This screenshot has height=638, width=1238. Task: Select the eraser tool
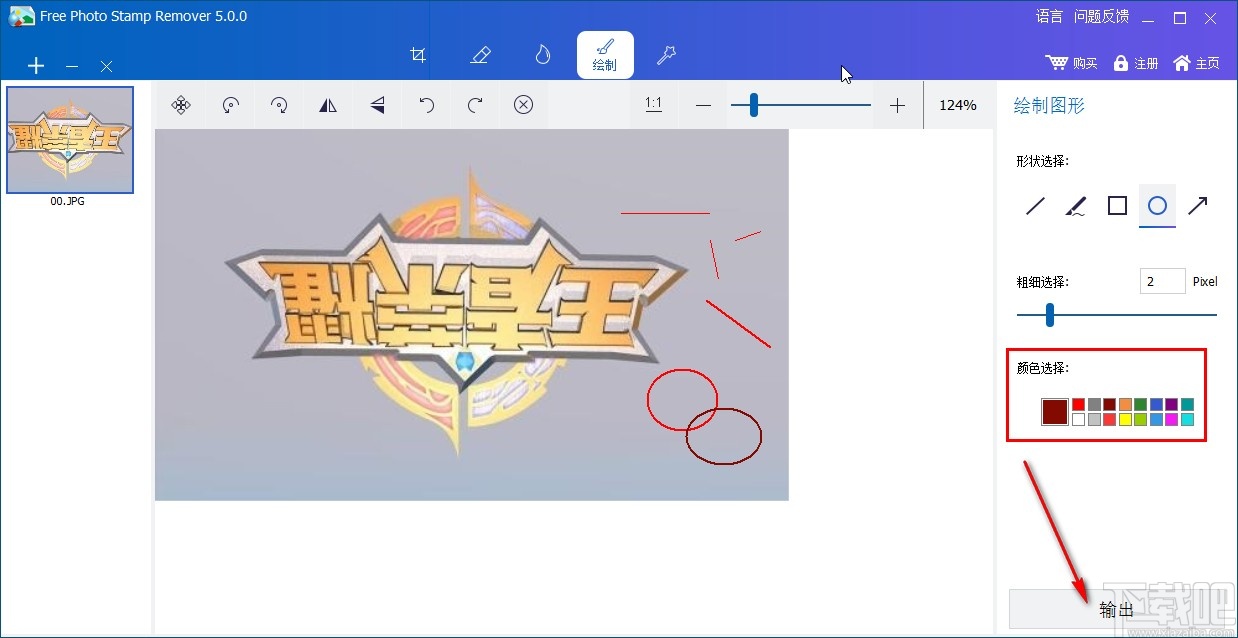click(x=481, y=55)
